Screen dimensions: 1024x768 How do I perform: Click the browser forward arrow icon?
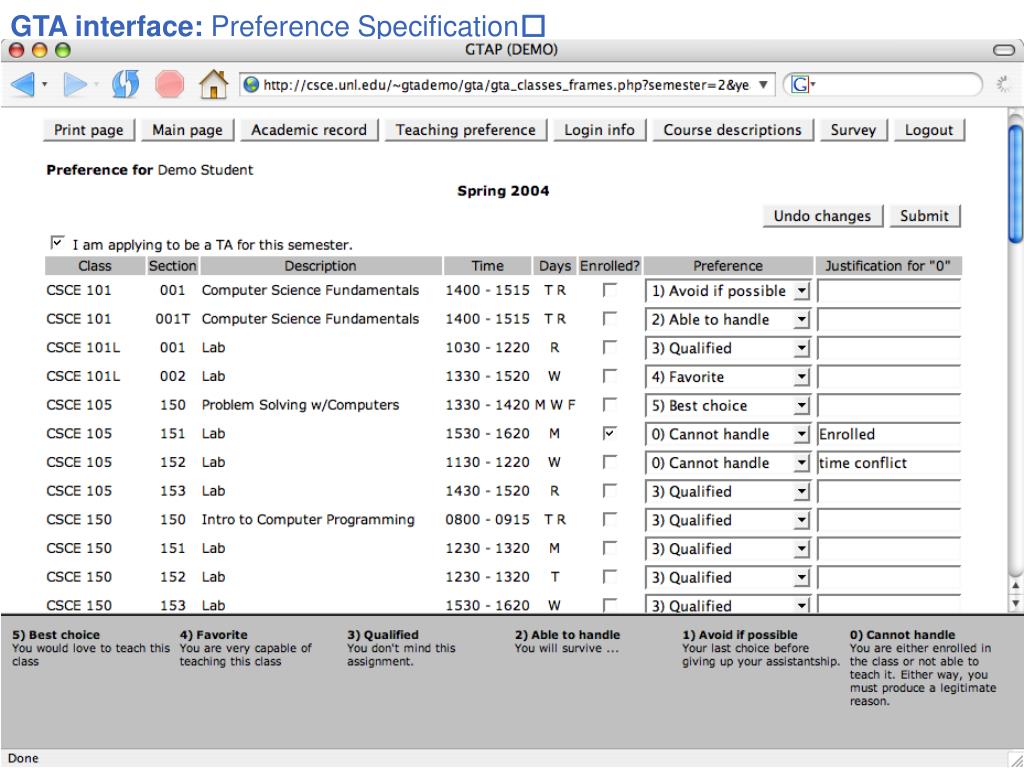tap(74, 85)
